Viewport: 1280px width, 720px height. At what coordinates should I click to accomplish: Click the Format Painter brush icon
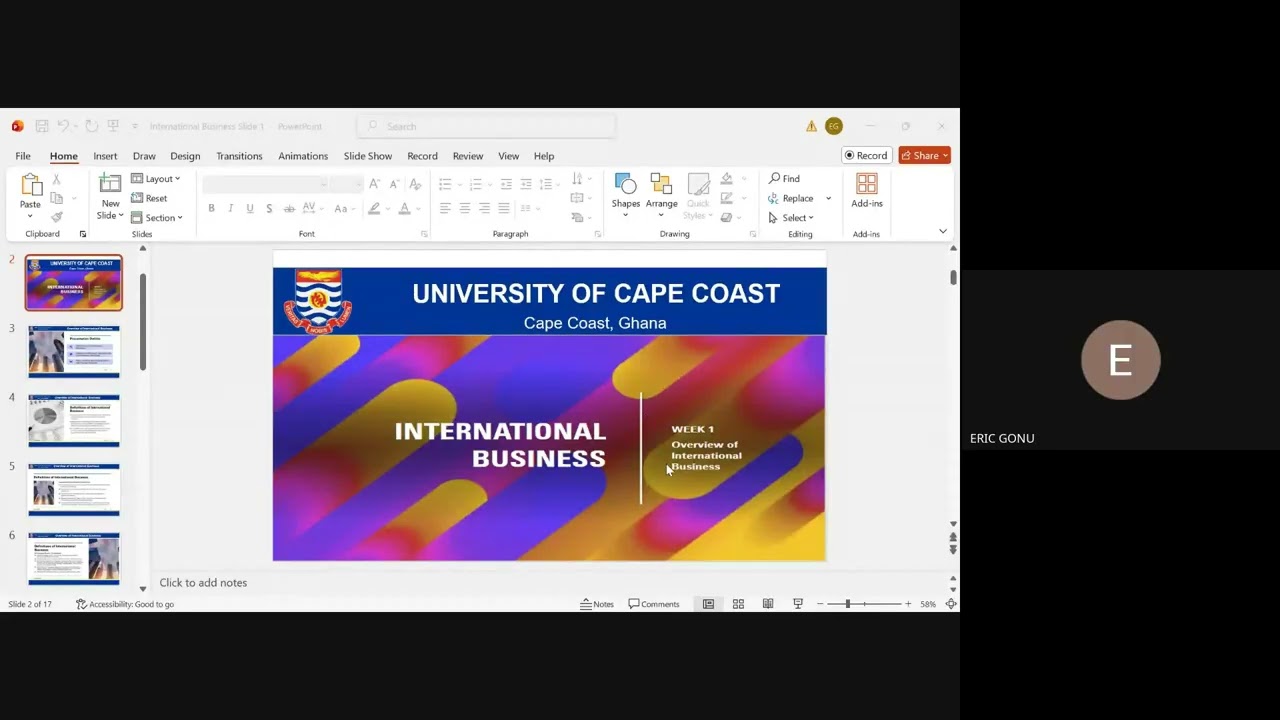56,217
